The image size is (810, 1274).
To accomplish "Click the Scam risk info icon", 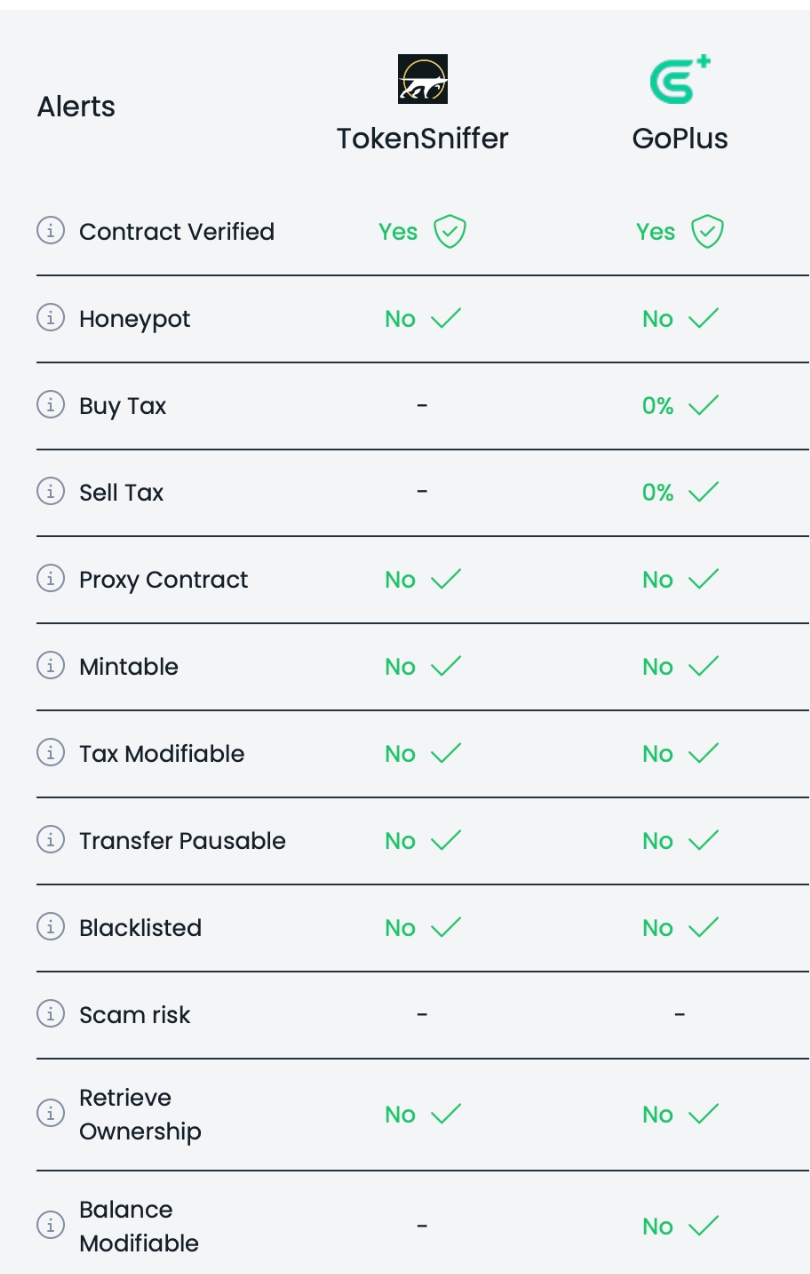I will tap(50, 1014).
